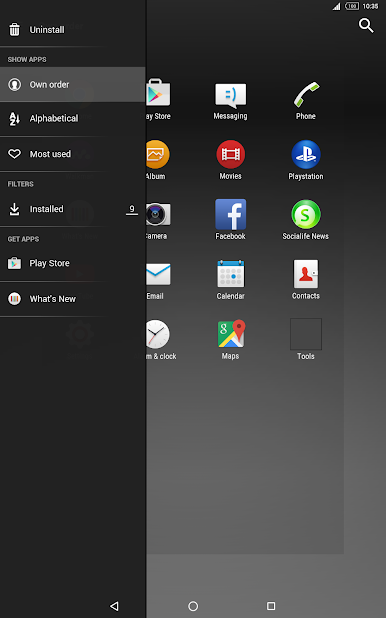This screenshot has height=618, width=386.
Task: Tap the Android back navigation button
Action: pyautogui.click(x=114, y=606)
